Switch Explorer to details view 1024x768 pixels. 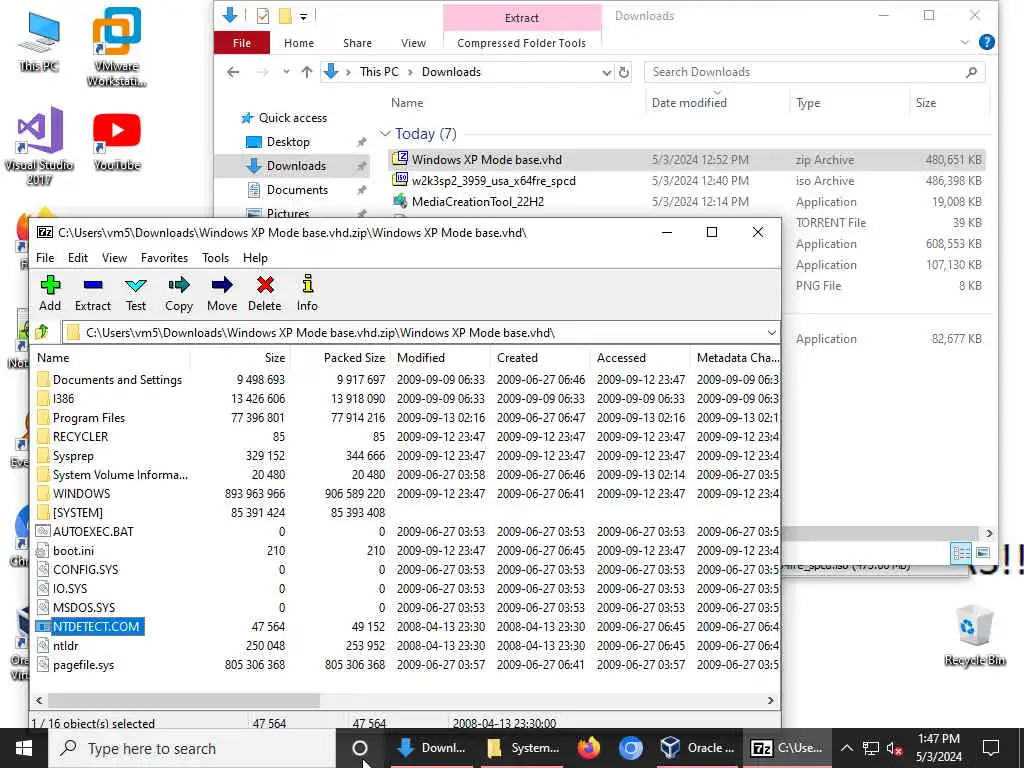click(961, 553)
